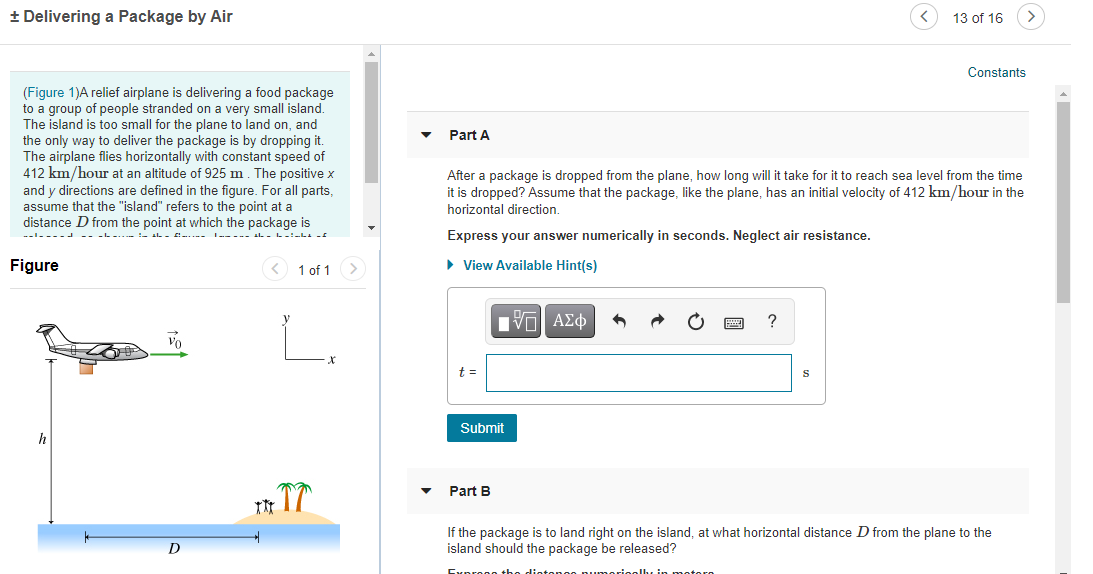Go to next problem 14 of 16

pos(1031,17)
